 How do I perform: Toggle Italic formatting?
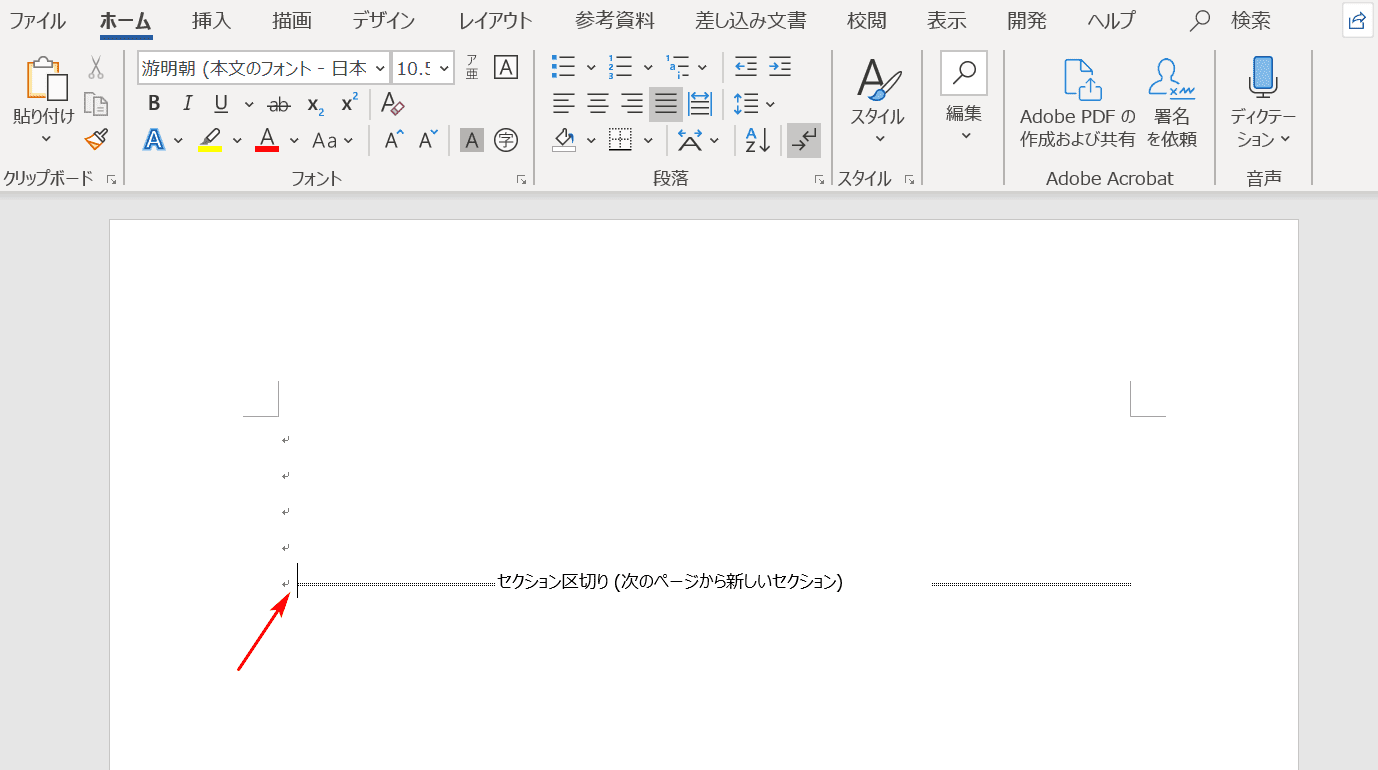(187, 103)
